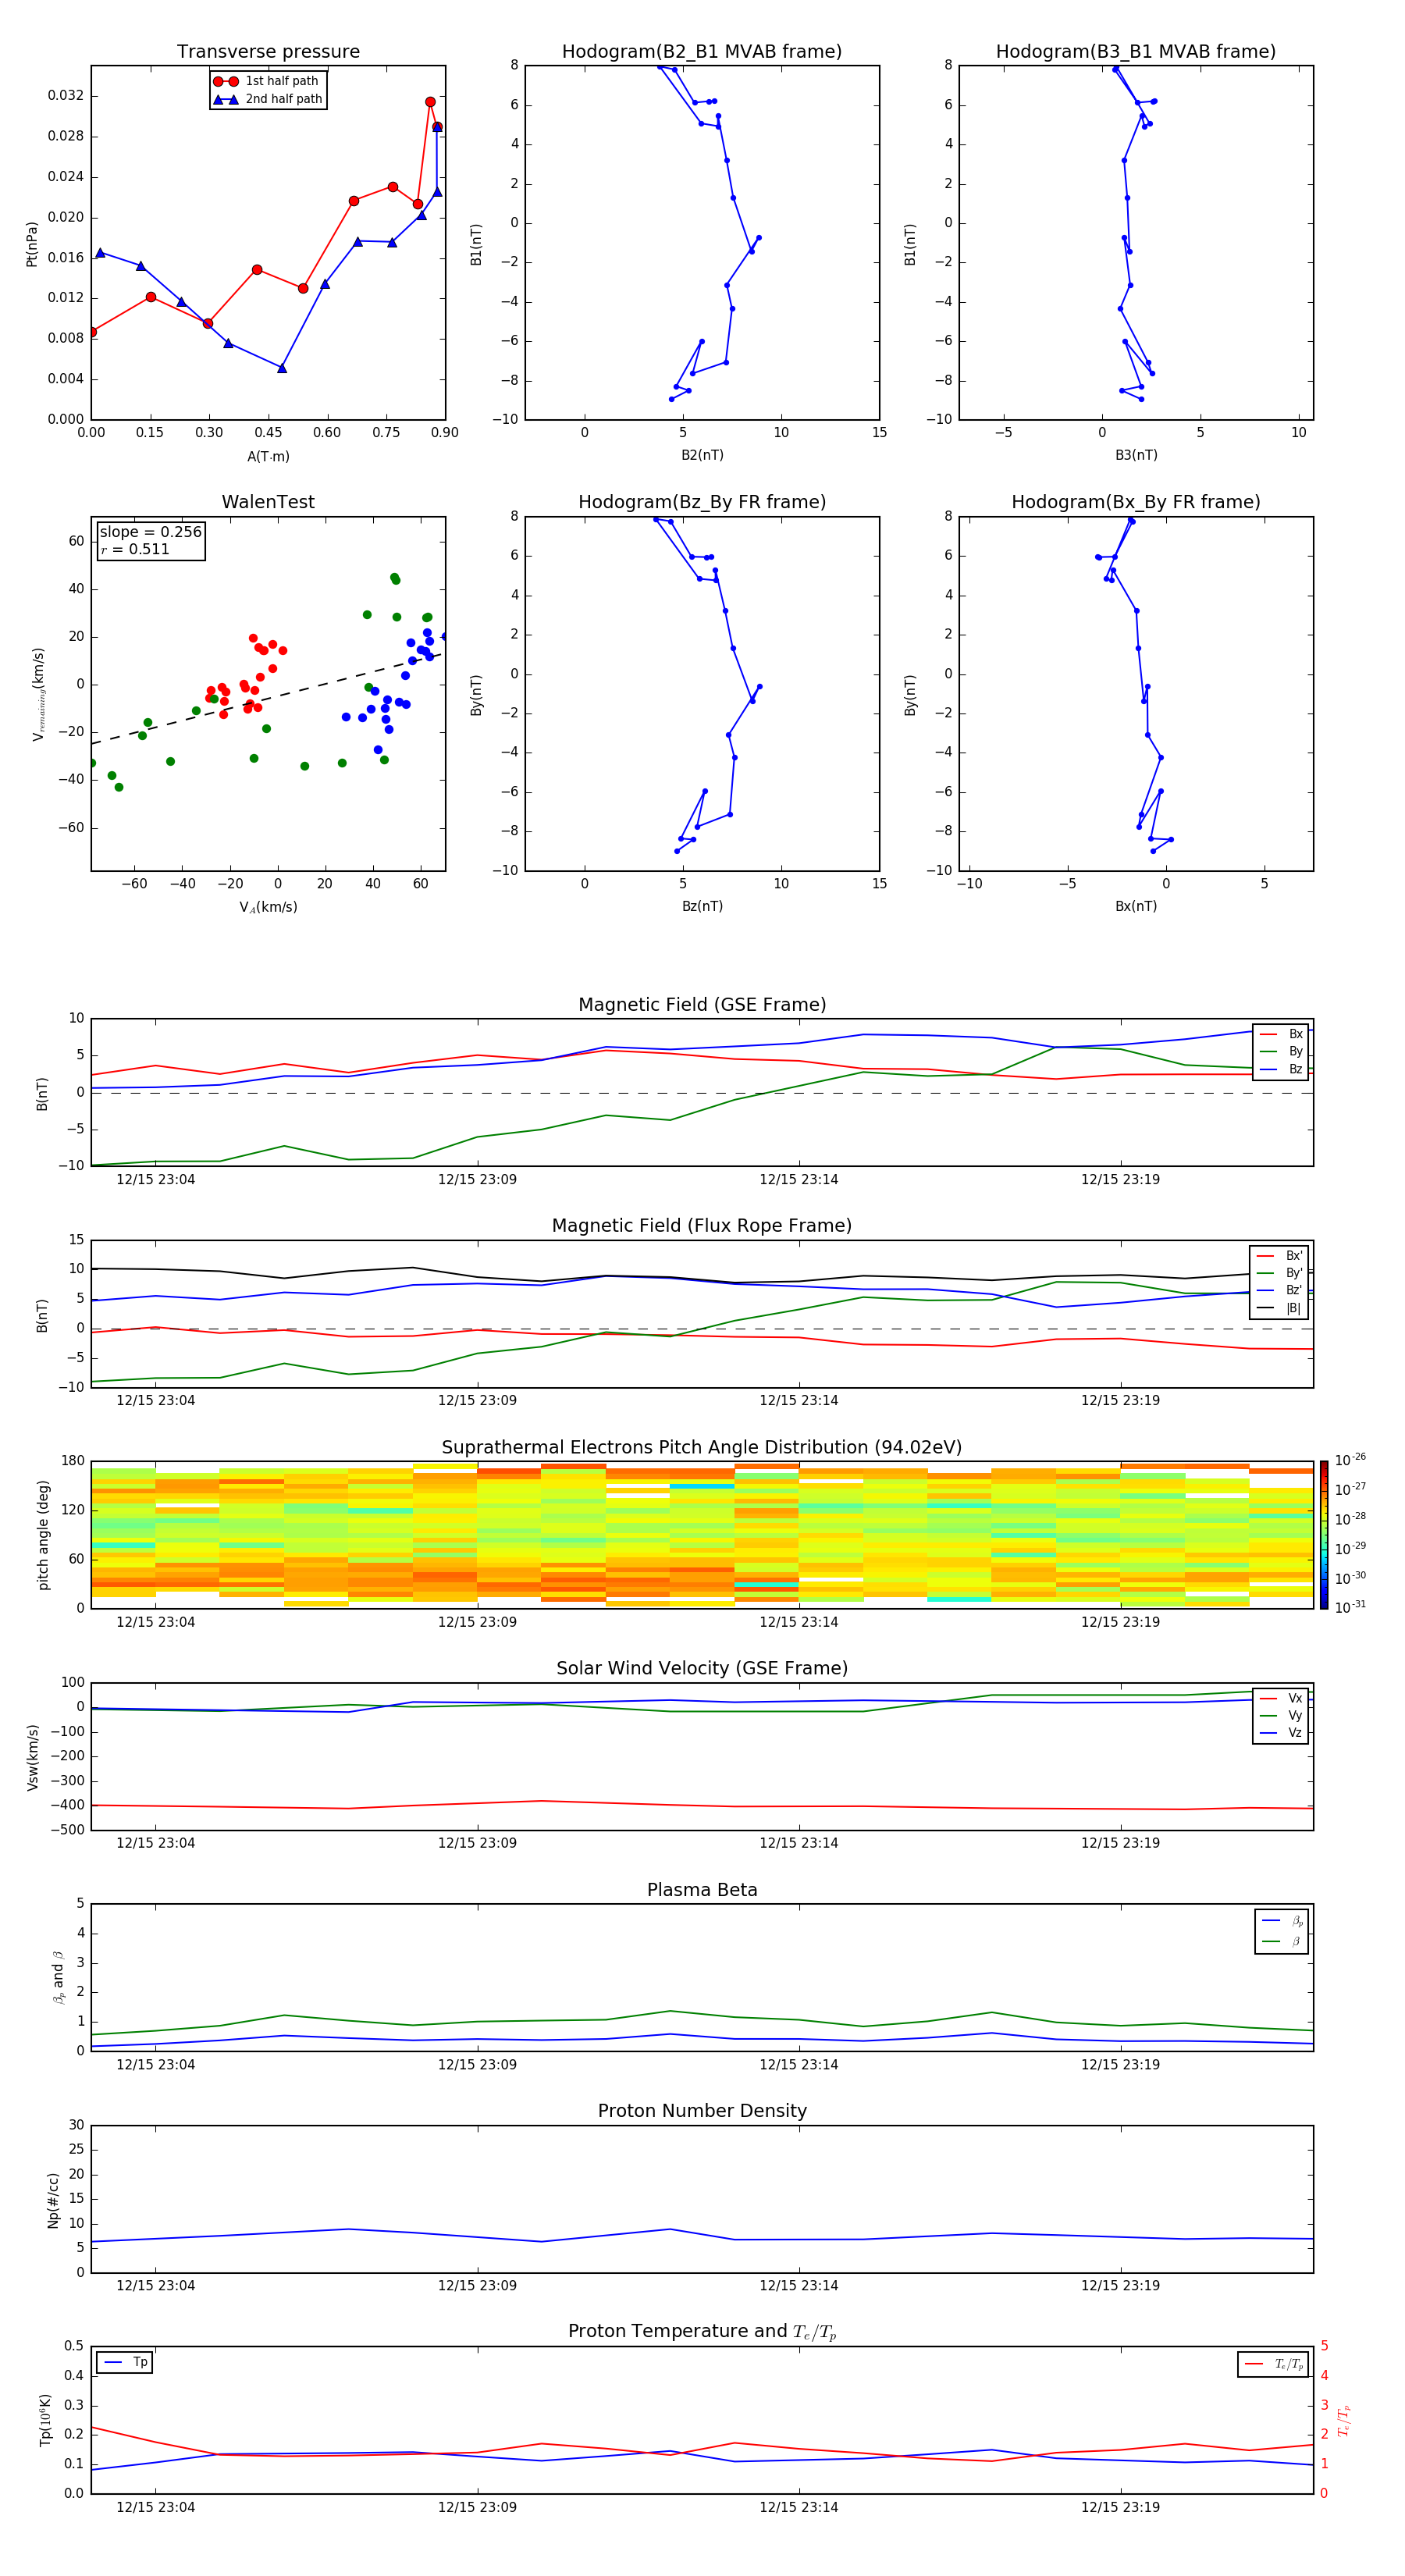This screenshot has width=1405, height=2576.
Task: Click '|B|' in the flux rope legend
Action: pos(1293,1308)
